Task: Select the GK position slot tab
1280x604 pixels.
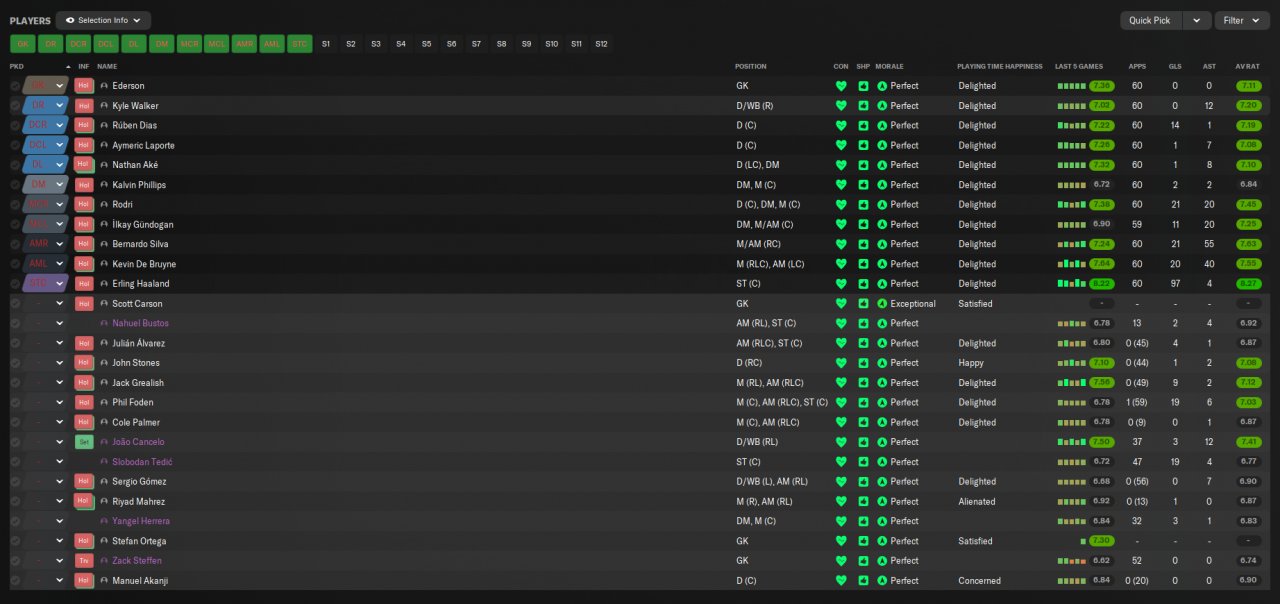Action: pyautogui.click(x=23, y=44)
